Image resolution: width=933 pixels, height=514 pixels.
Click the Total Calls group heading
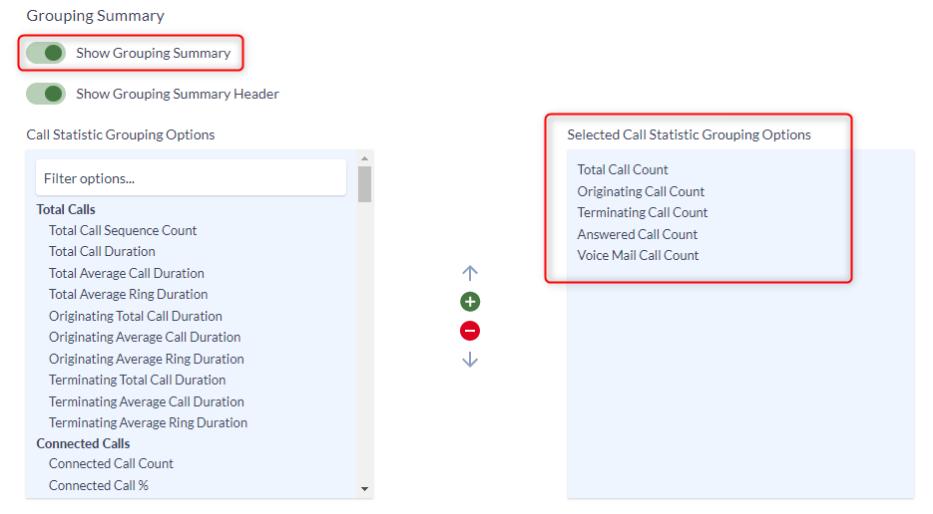click(65, 209)
